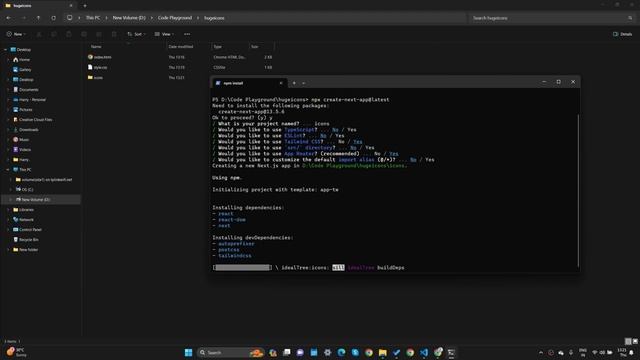The image size is (640, 360).
Task: Open the terminal profiles dropdown arrow
Action: tap(304, 83)
